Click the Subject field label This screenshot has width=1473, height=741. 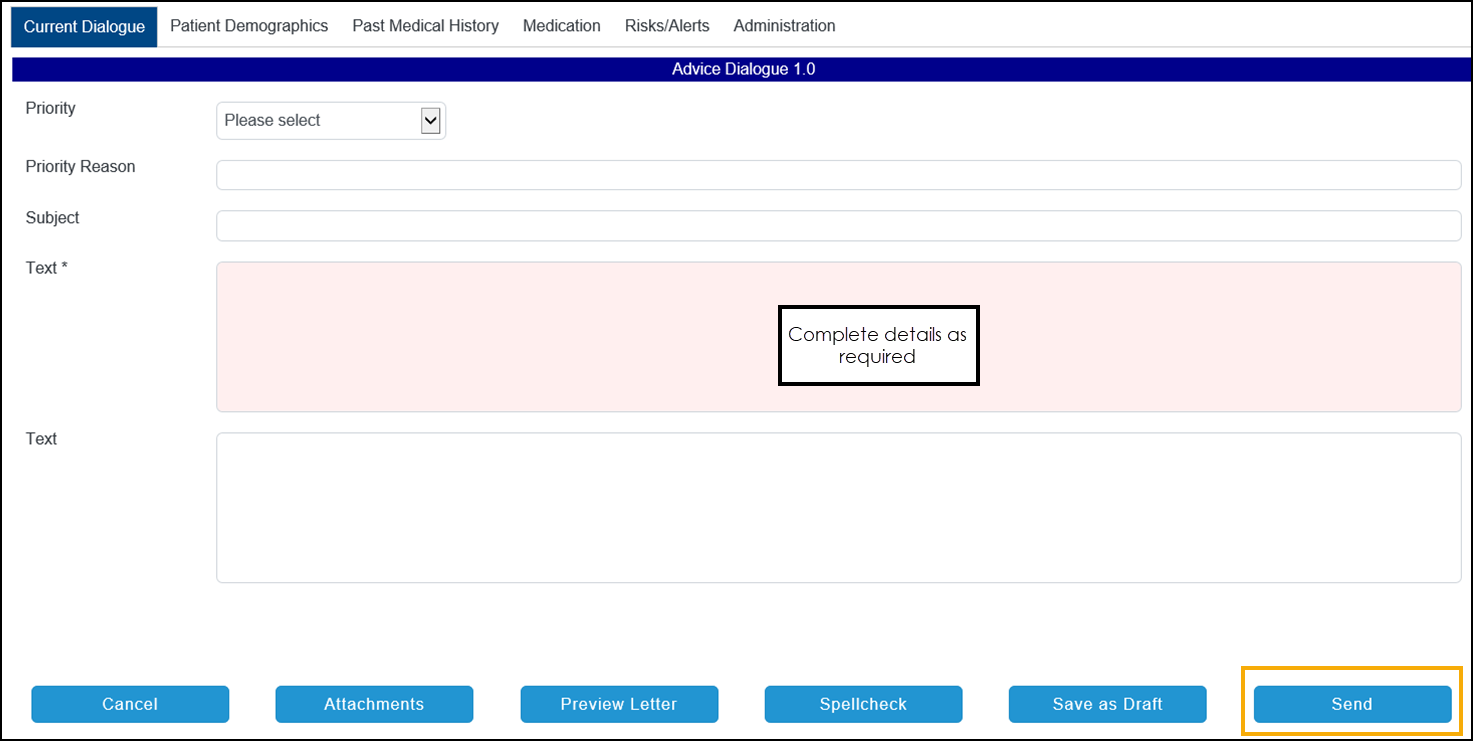pos(52,218)
